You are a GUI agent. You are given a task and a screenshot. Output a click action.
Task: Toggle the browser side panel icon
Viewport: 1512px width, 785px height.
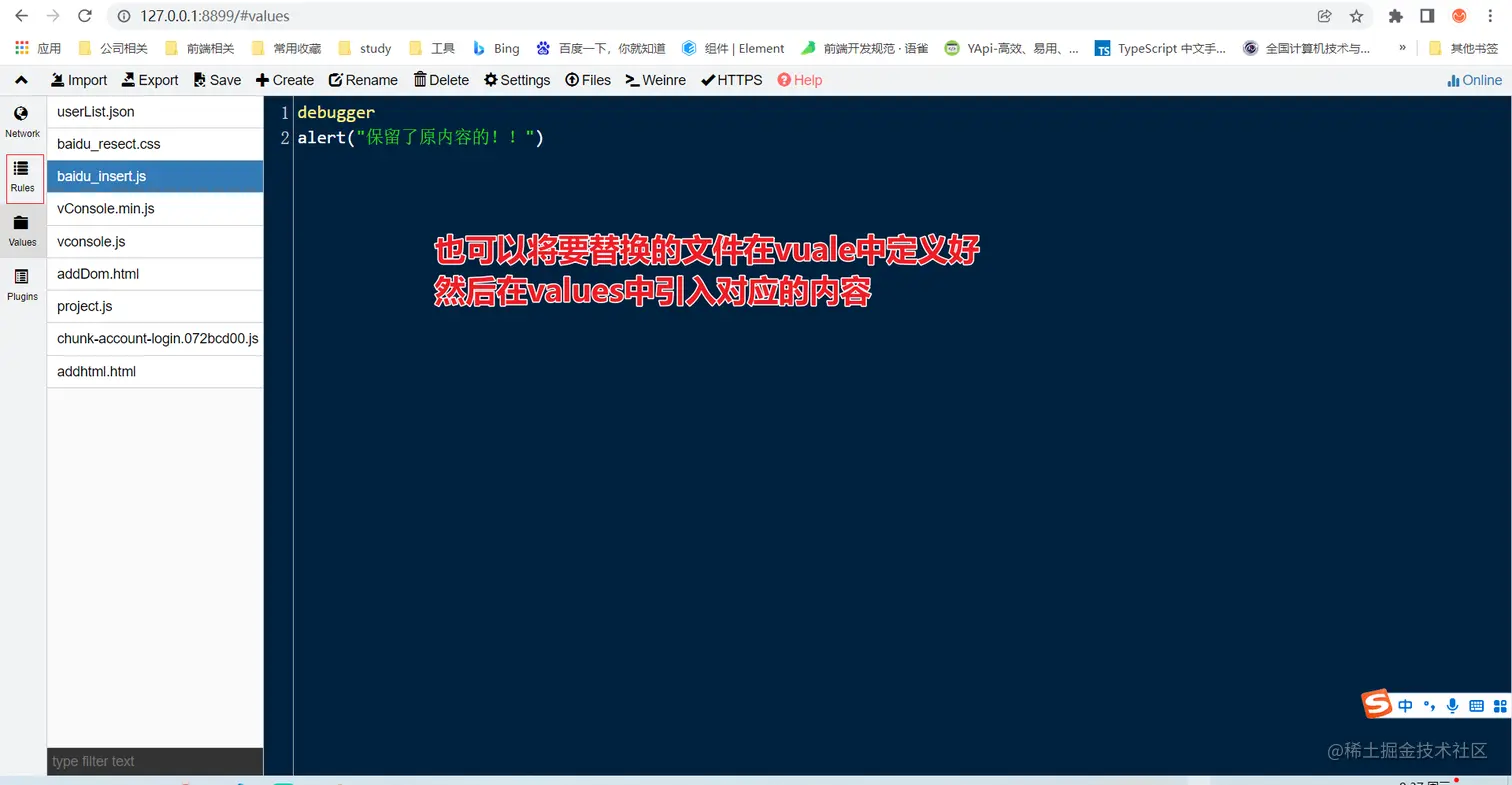[1428, 16]
